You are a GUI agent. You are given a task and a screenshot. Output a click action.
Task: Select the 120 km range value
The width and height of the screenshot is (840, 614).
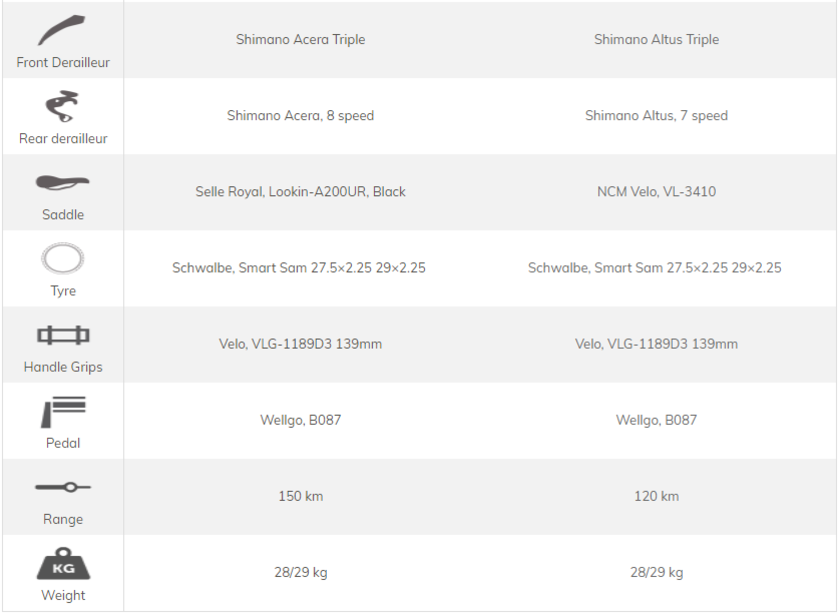656,496
